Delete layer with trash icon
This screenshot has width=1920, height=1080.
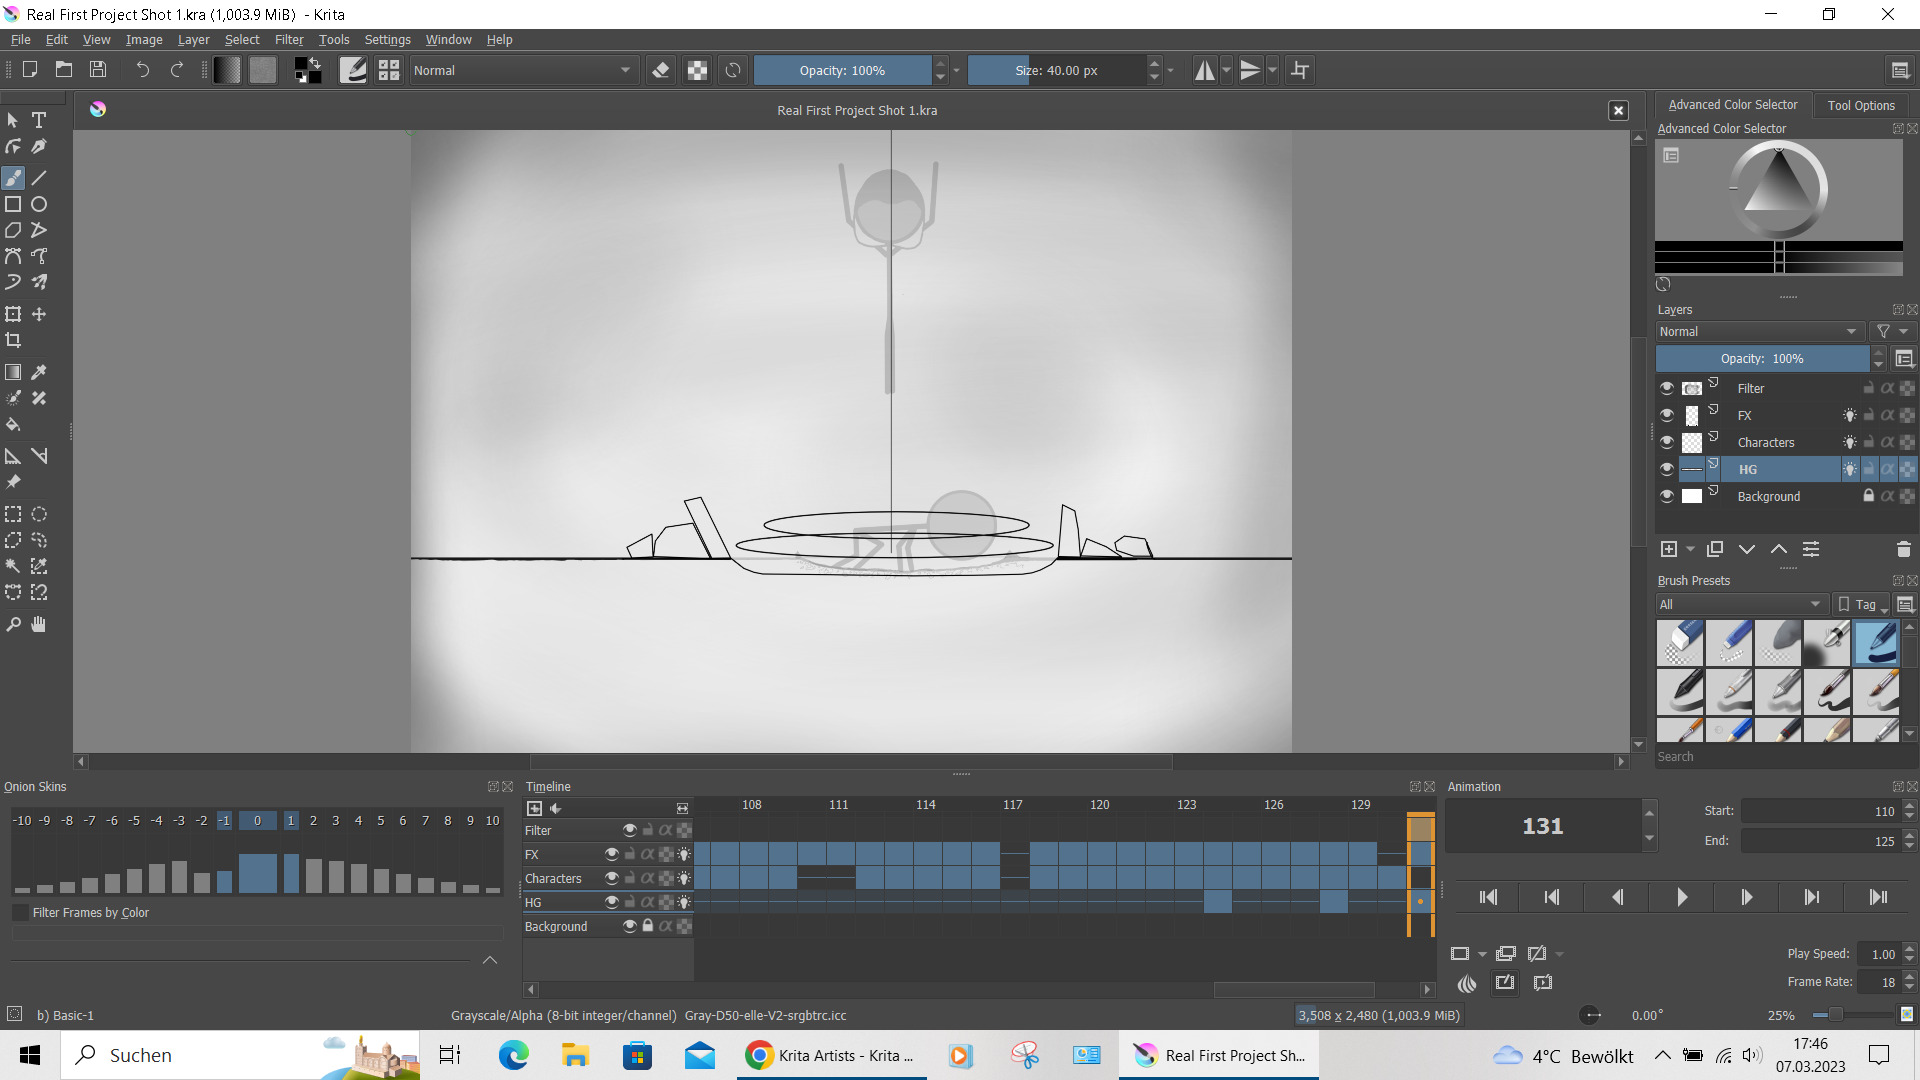click(x=1903, y=549)
